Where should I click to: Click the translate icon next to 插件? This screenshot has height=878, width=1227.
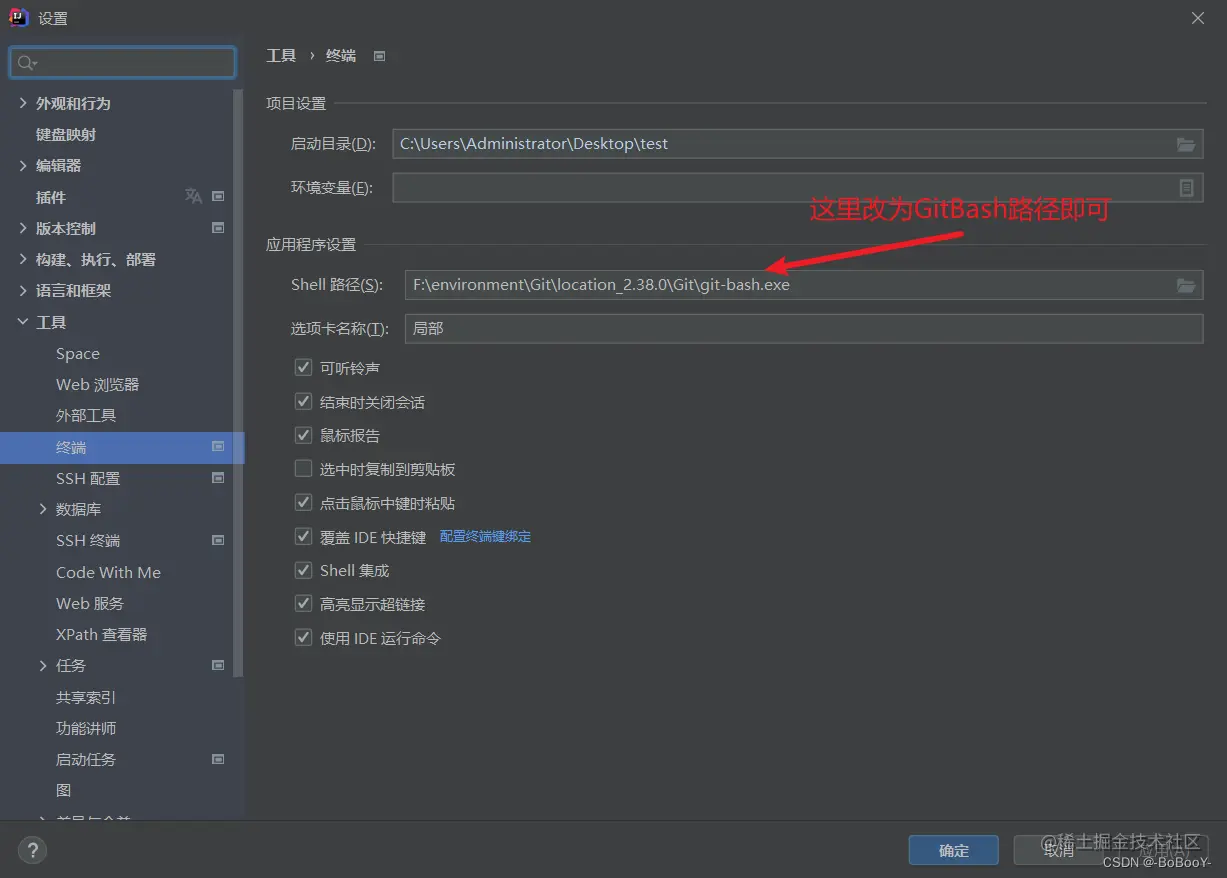pos(194,197)
